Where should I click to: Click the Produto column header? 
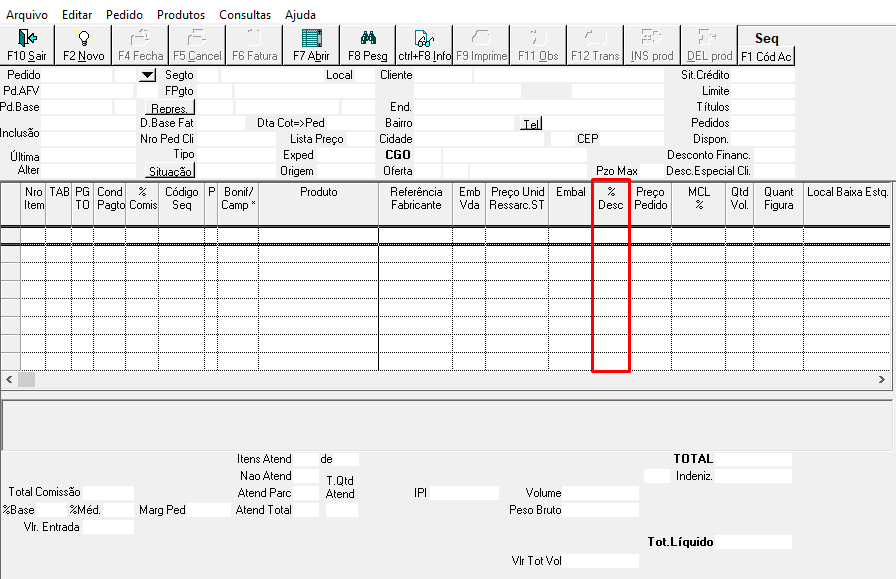pos(319,204)
